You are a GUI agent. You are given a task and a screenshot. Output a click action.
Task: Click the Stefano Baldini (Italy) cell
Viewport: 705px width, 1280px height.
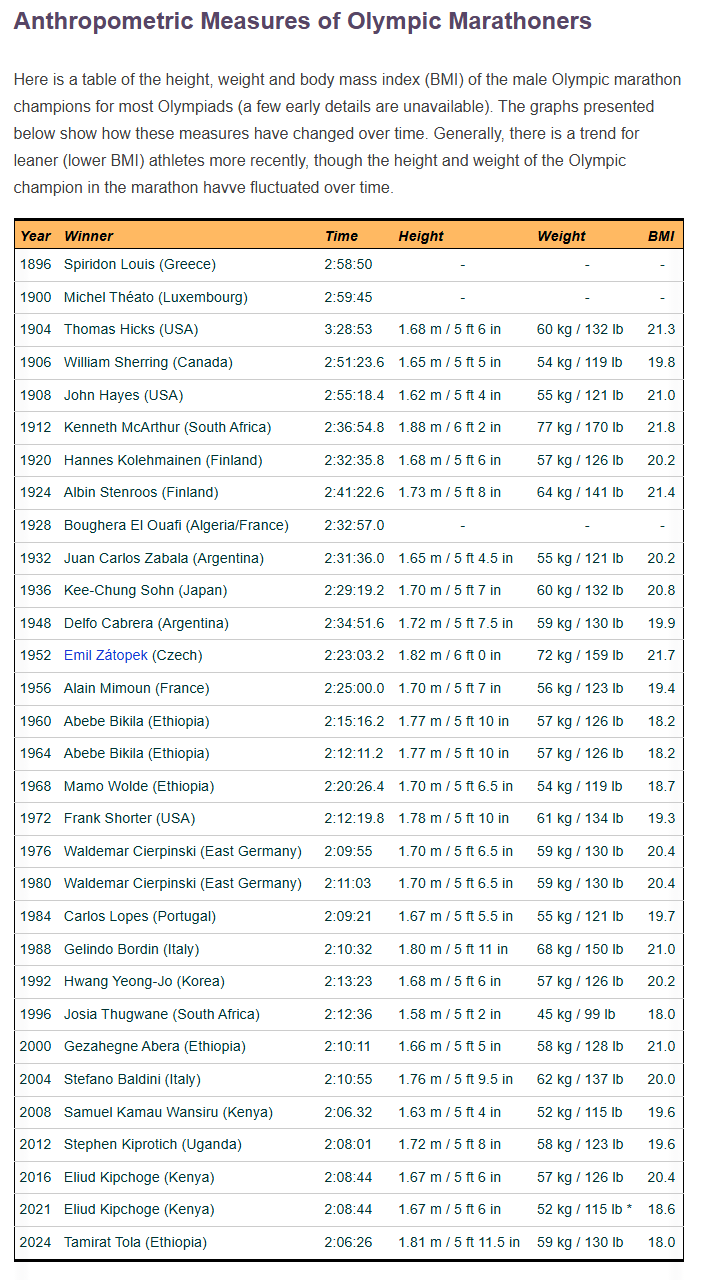(131, 1079)
